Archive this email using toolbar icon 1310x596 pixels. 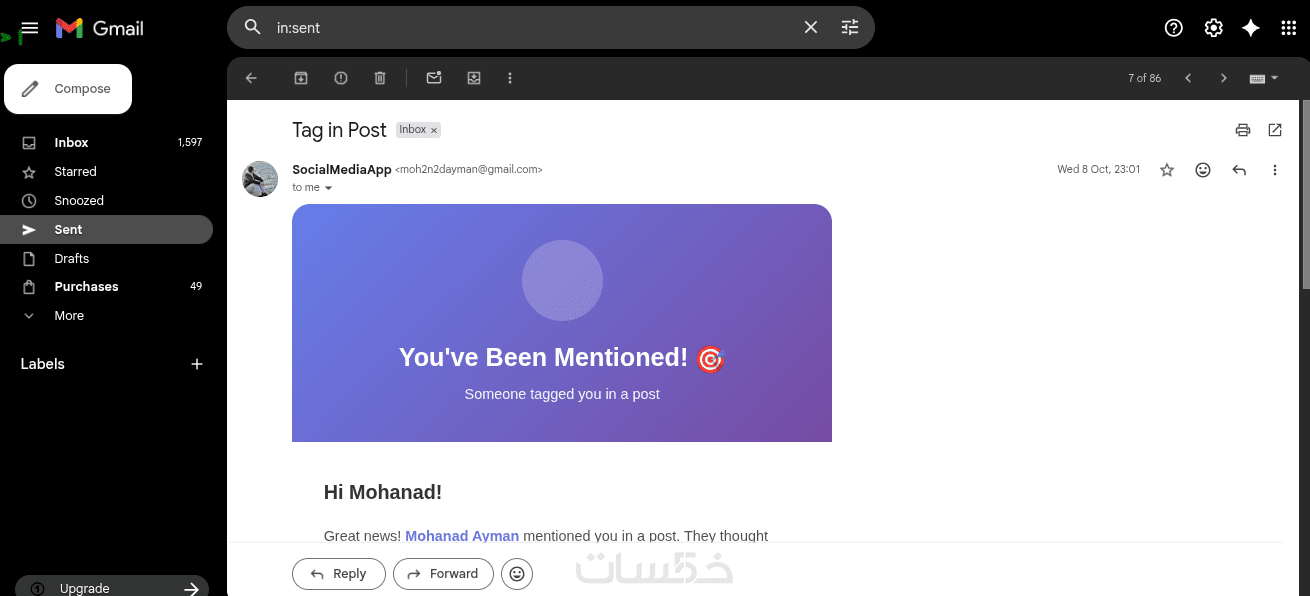[301, 78]
